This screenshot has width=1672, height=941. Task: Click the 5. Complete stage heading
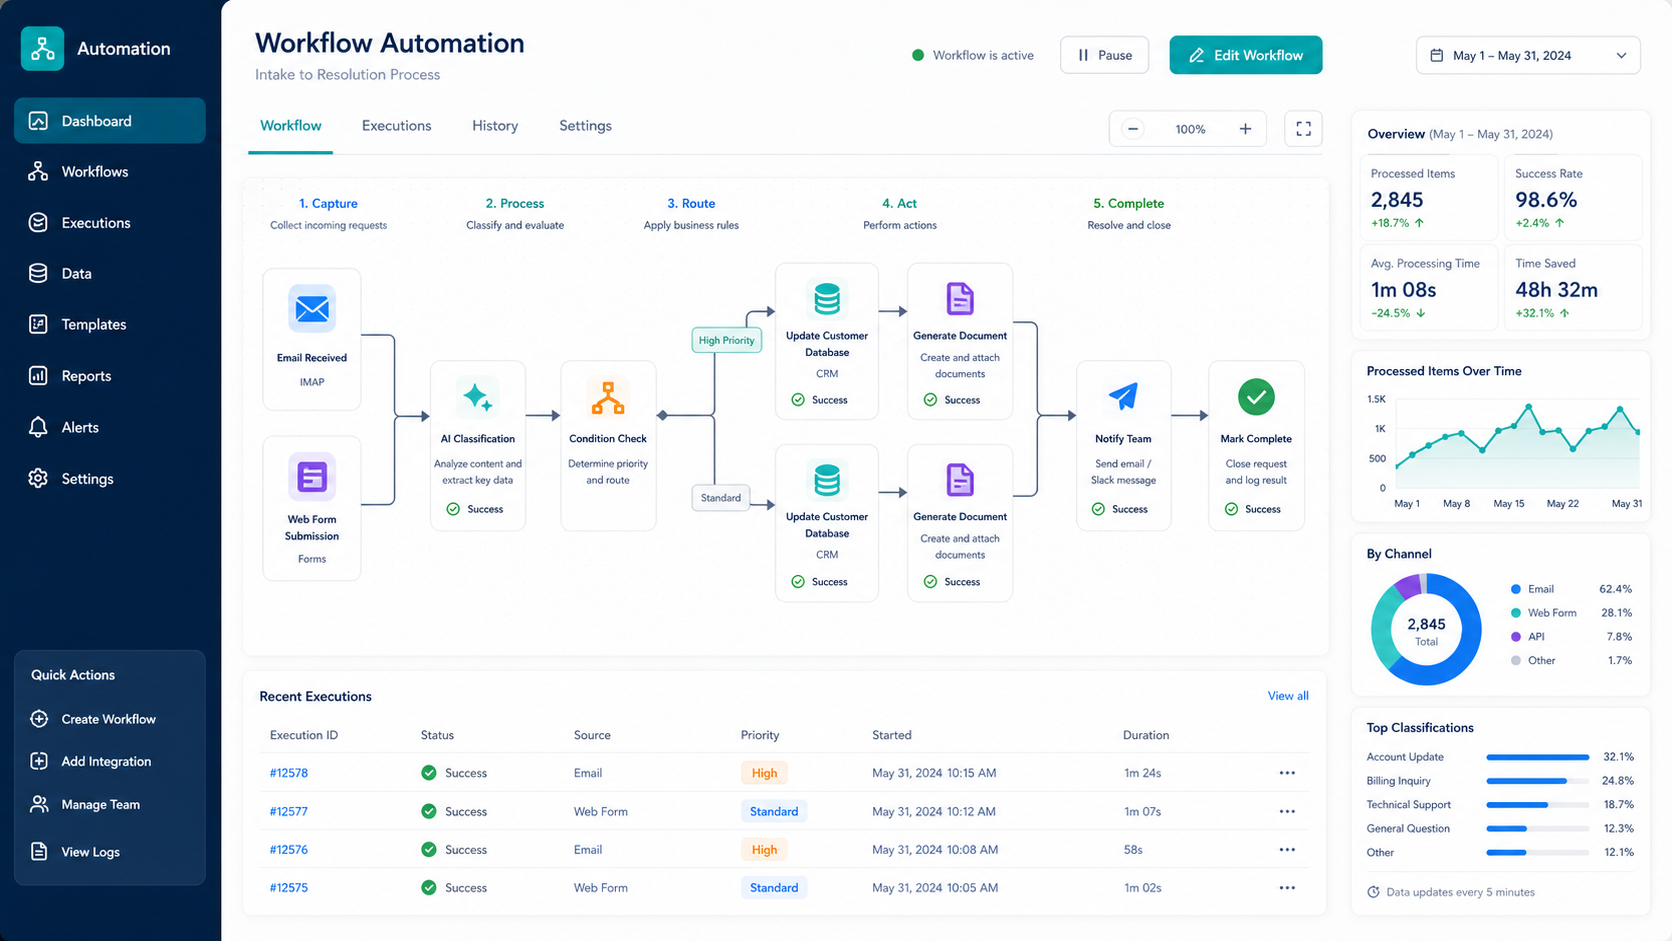[x=1129, y=203]
